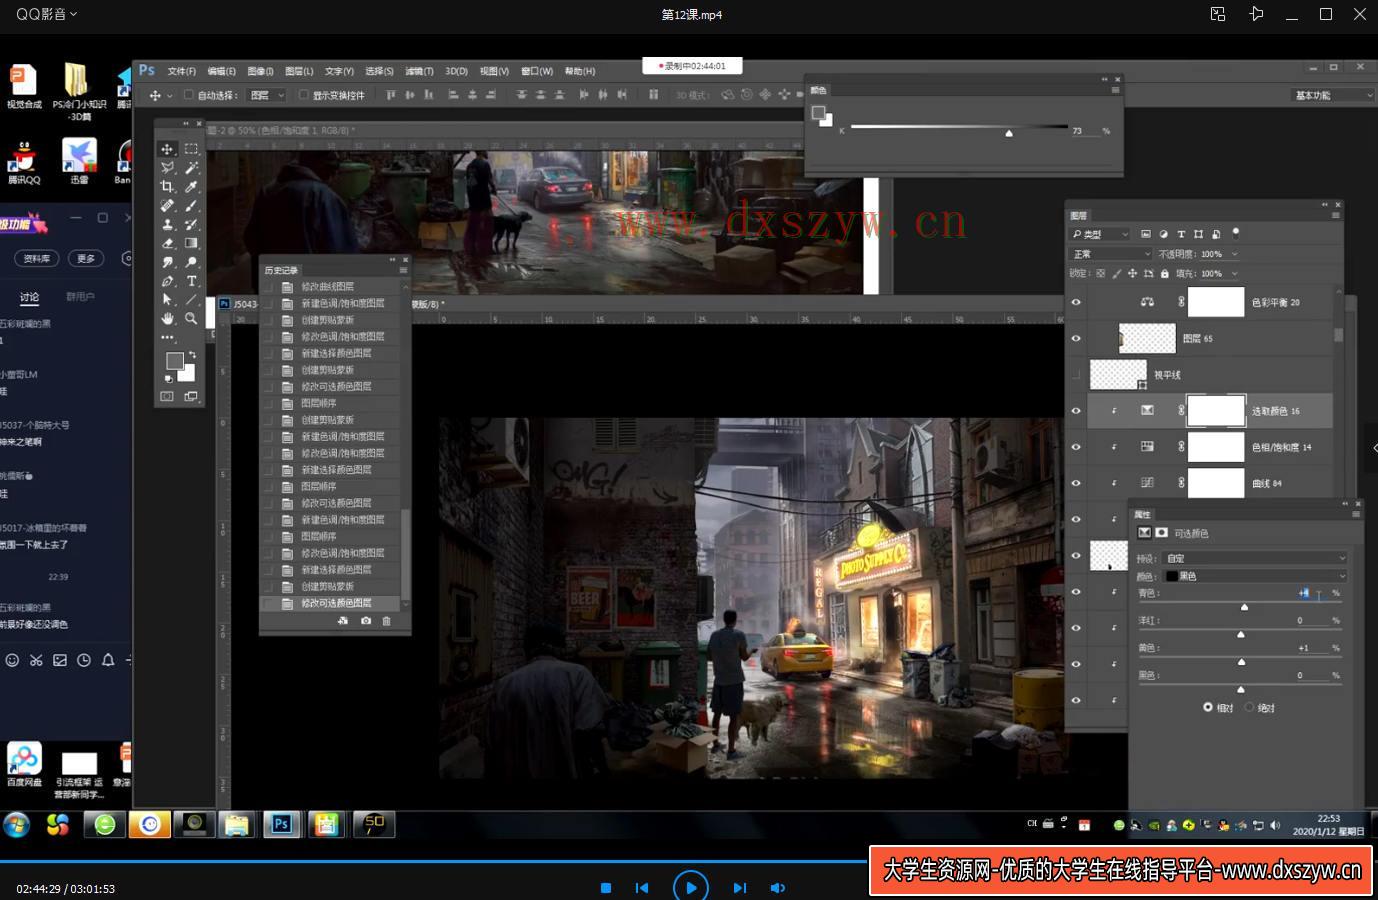Viewport: 1378px width, 900px height.
Task: Select the Zoom magnifier tool
Action: coord(191,319)
